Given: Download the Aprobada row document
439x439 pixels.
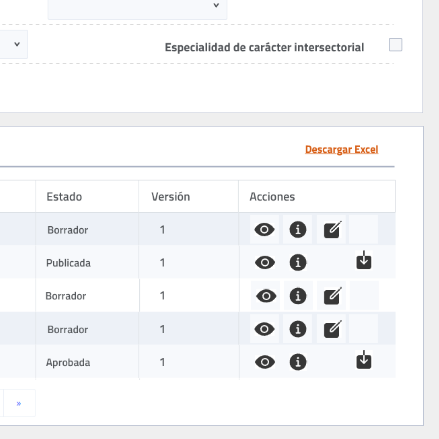Looking at the screenshot, I should click(x=364, y=360).
